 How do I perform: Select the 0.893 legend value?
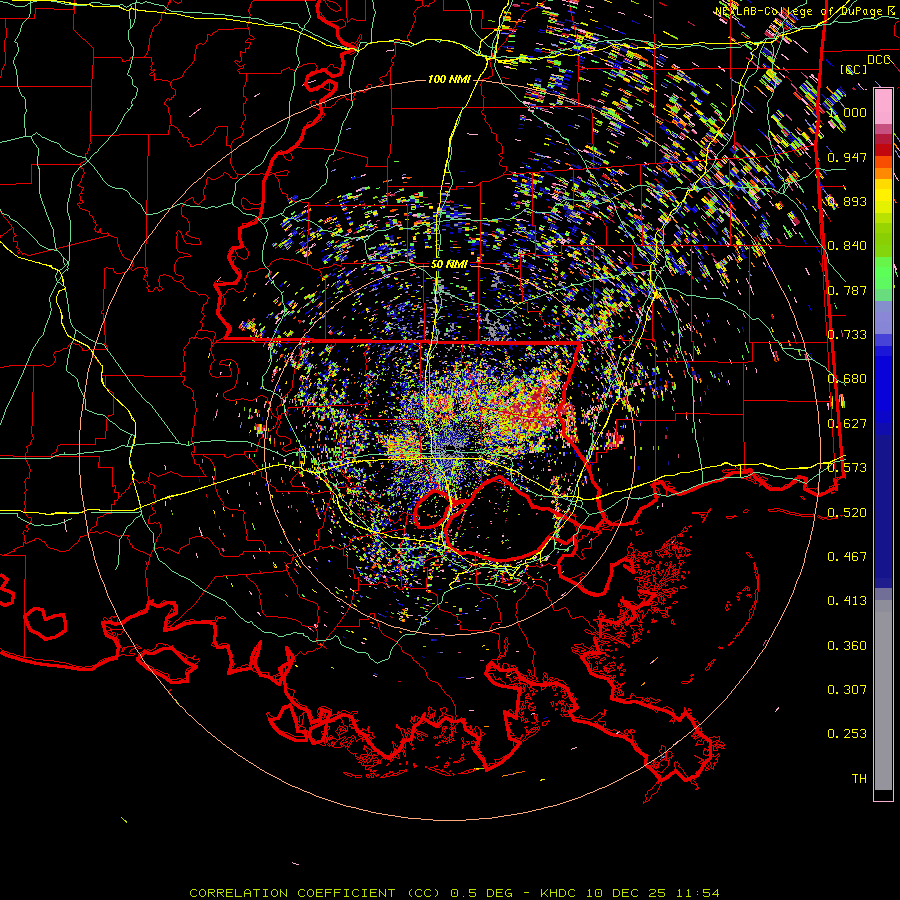(847, 201)
